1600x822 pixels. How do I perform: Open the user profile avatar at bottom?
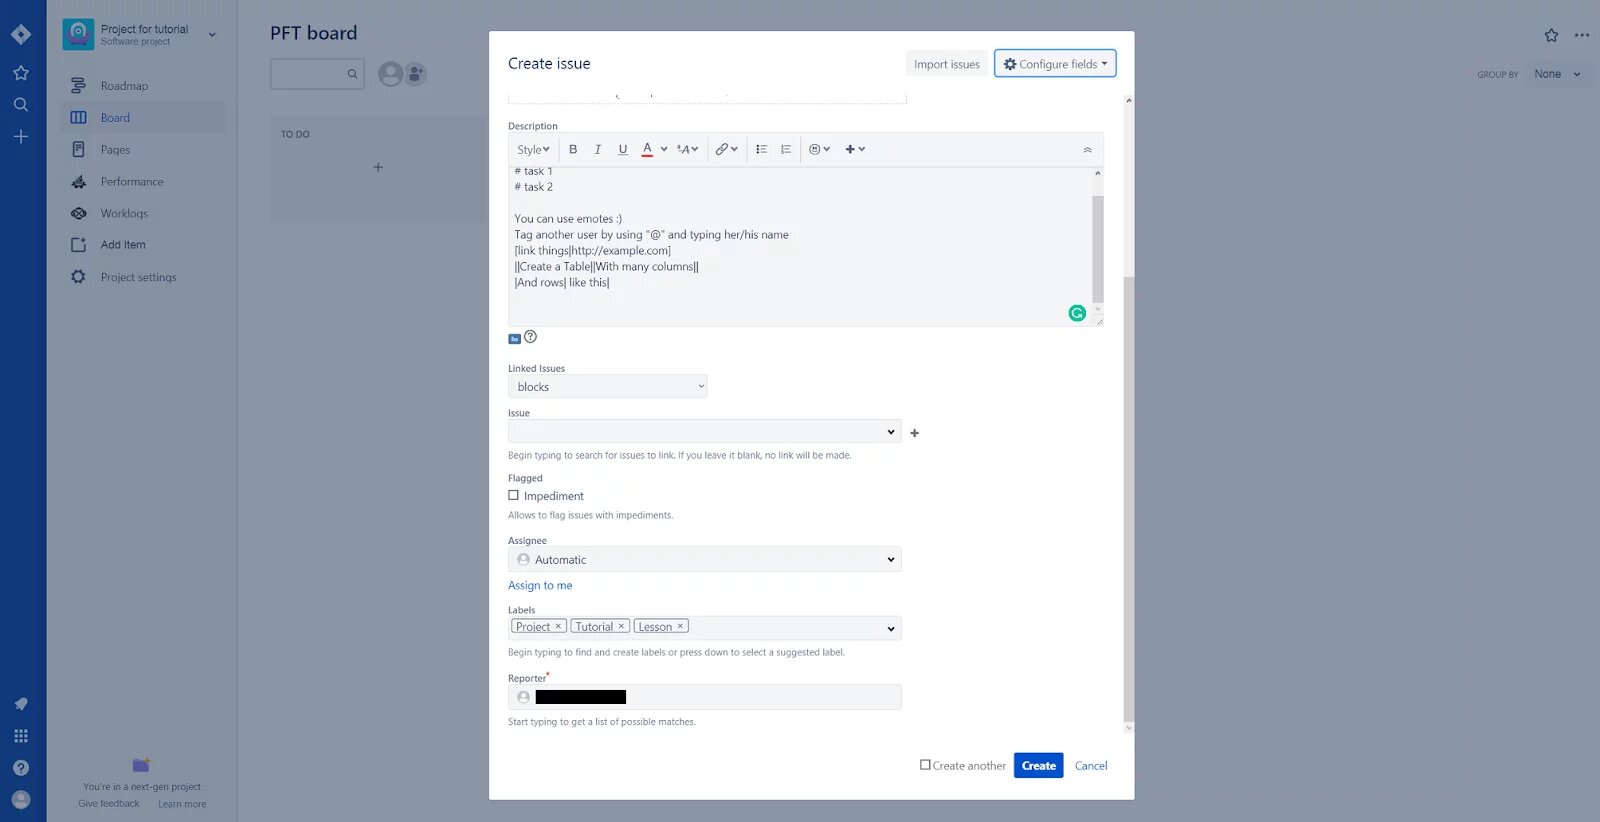(x=21, y=800)
